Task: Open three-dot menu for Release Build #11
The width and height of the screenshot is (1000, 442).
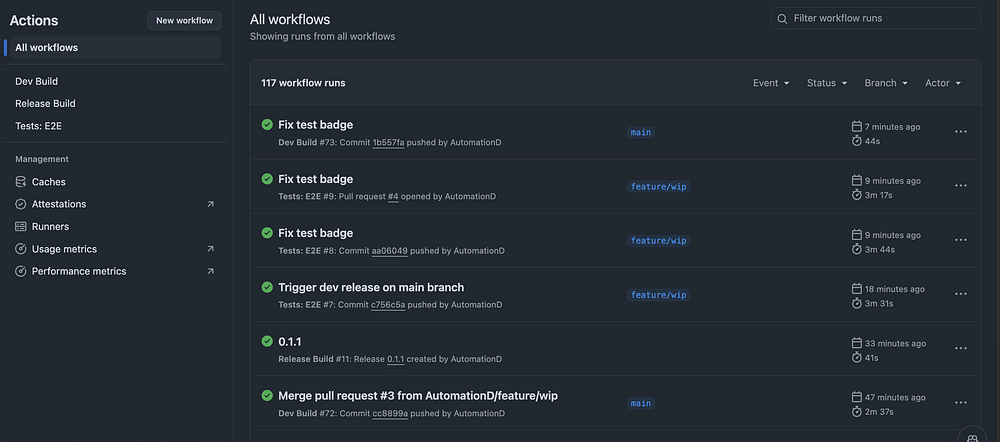Action: [x=960, y=348]
